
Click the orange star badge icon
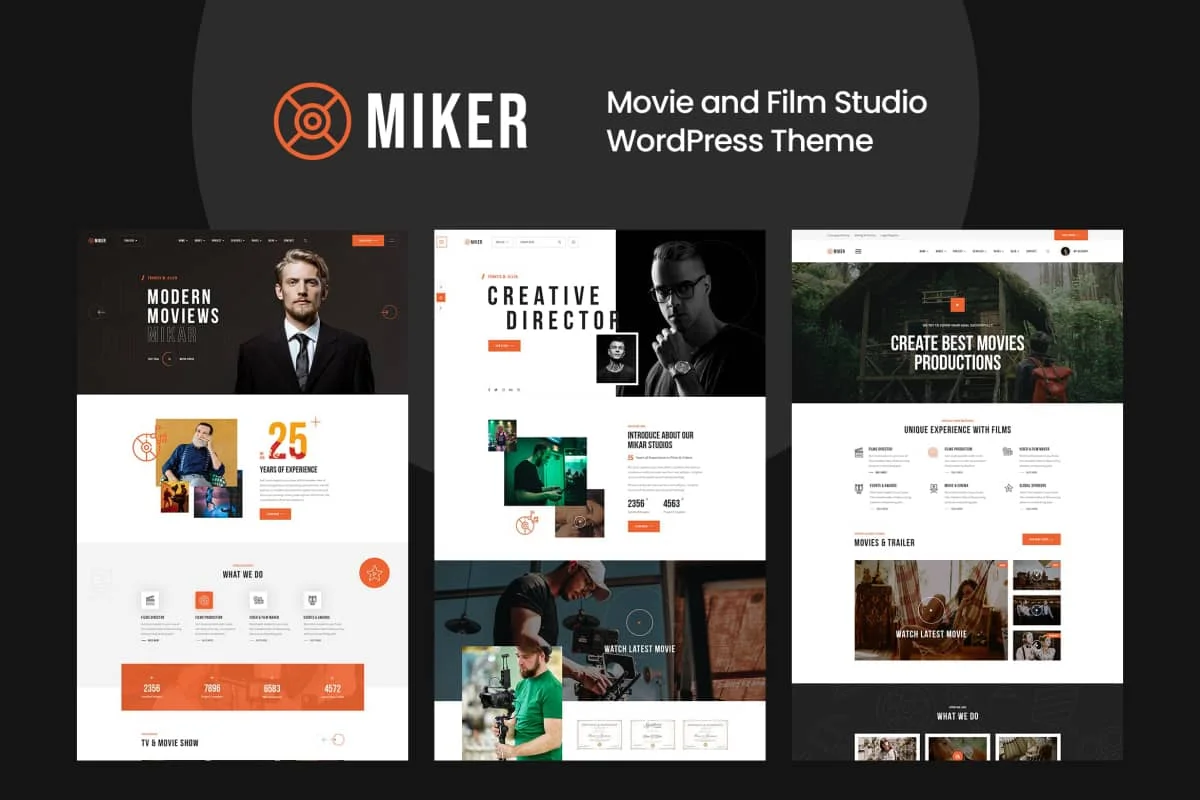click(x=374, y=573)
